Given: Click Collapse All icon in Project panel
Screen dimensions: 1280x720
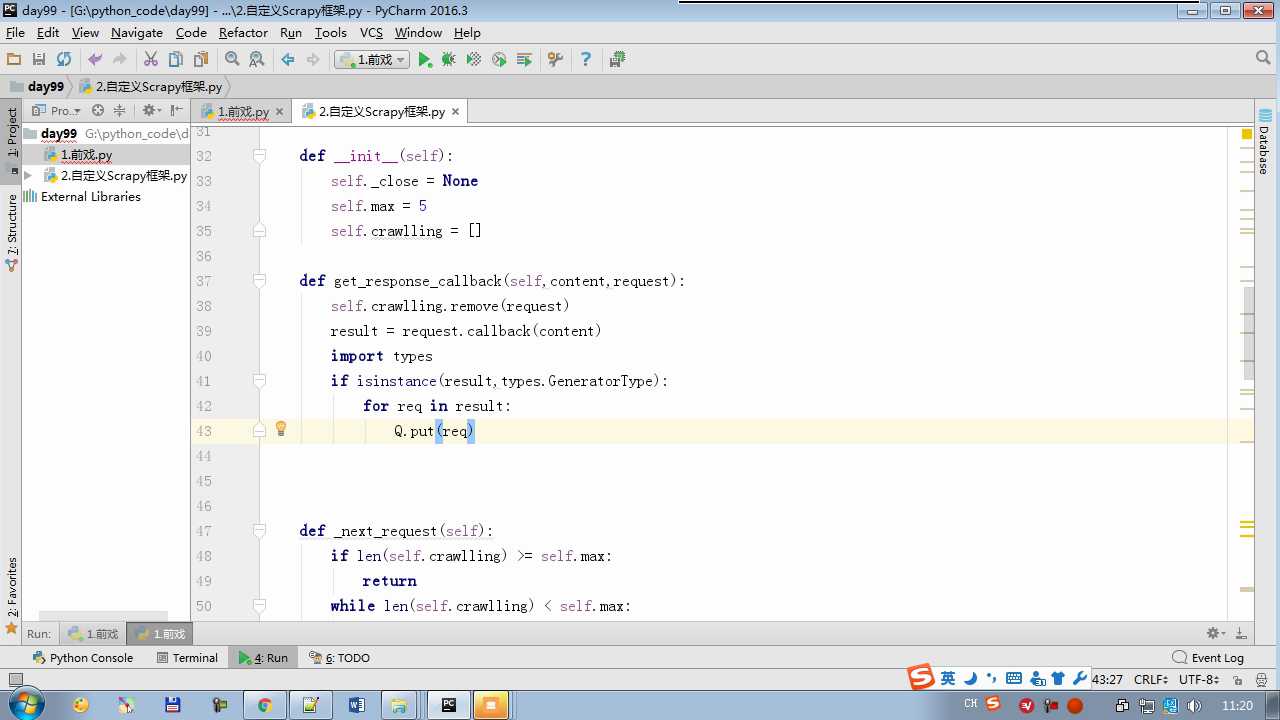Looking at the screenshot, I should pyautogui.click(x=120, y=111).
